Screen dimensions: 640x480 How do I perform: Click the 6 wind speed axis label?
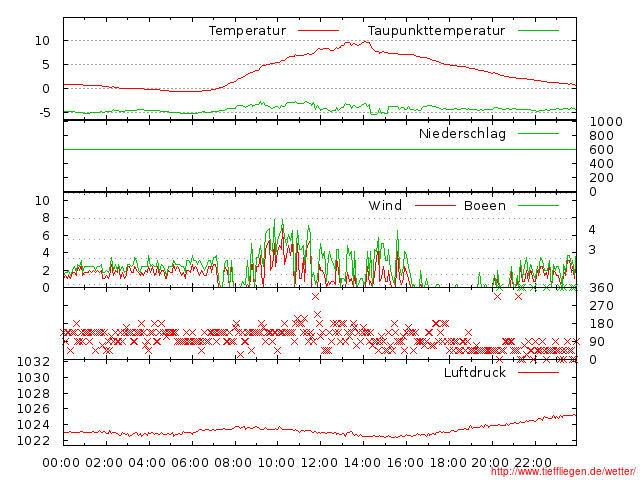pyautogui.click(x=46, y=236)
